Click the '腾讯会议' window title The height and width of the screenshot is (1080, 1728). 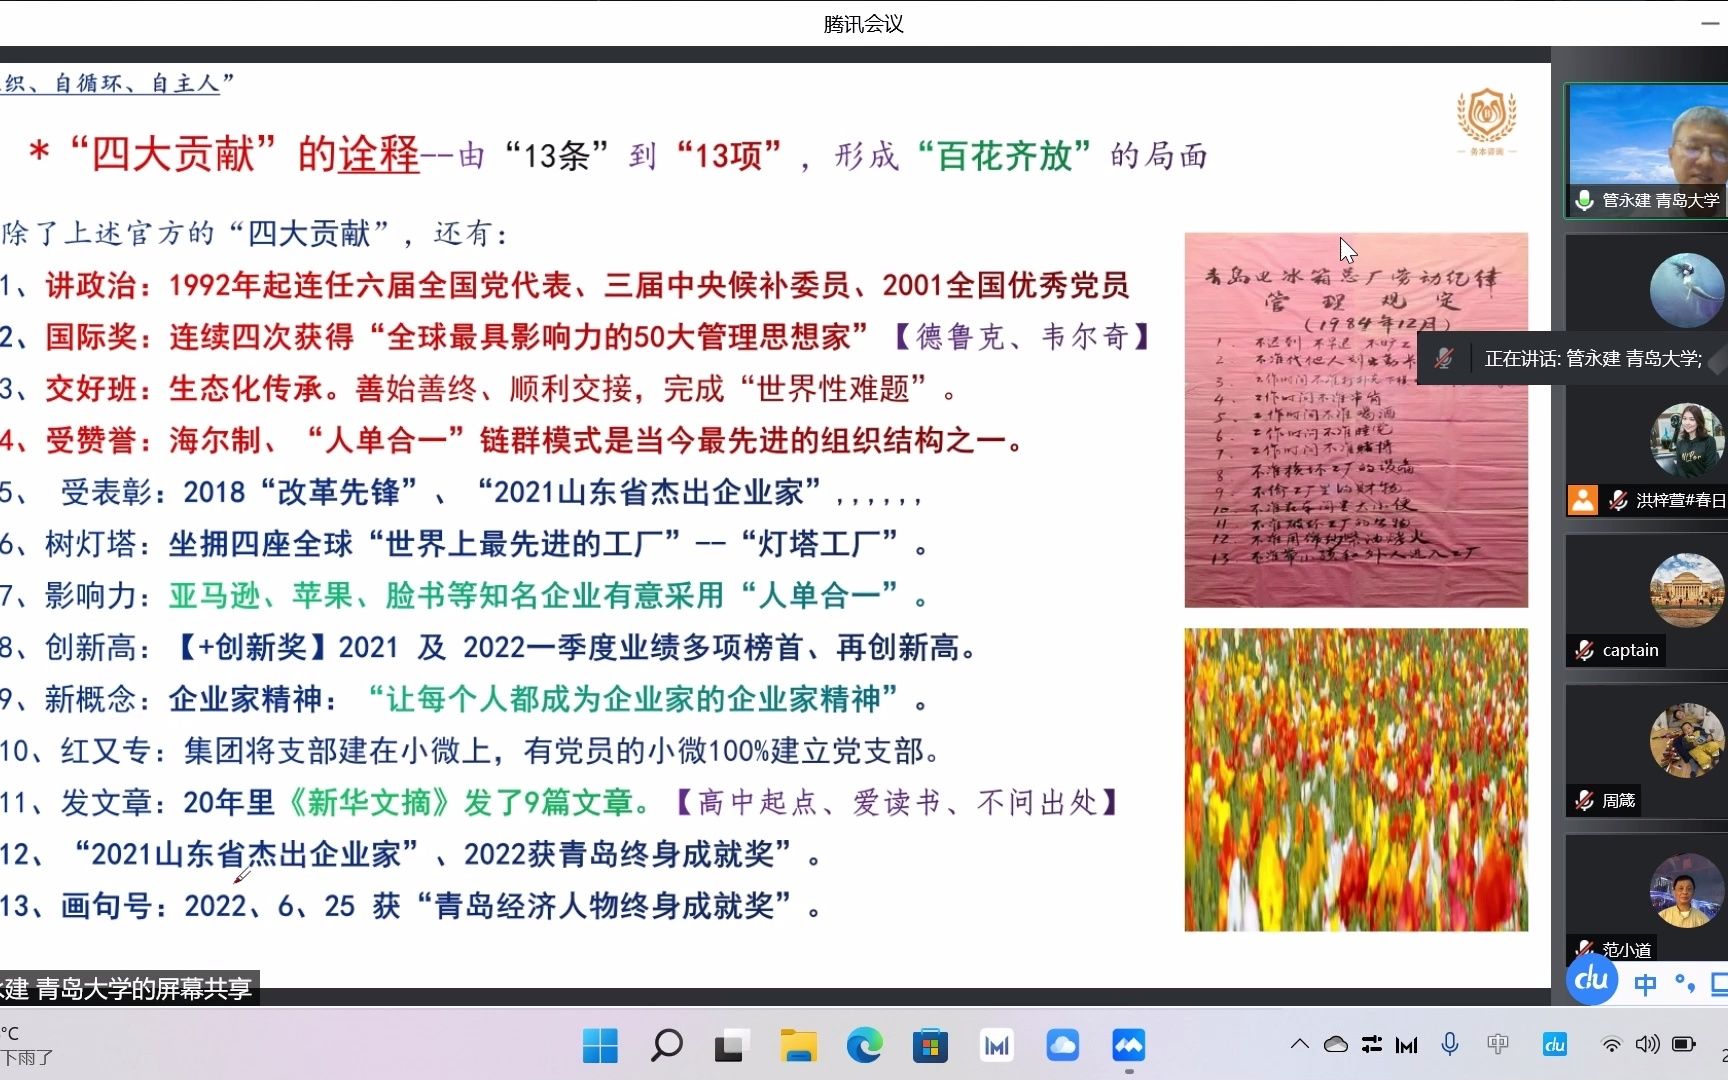(863, 23)
